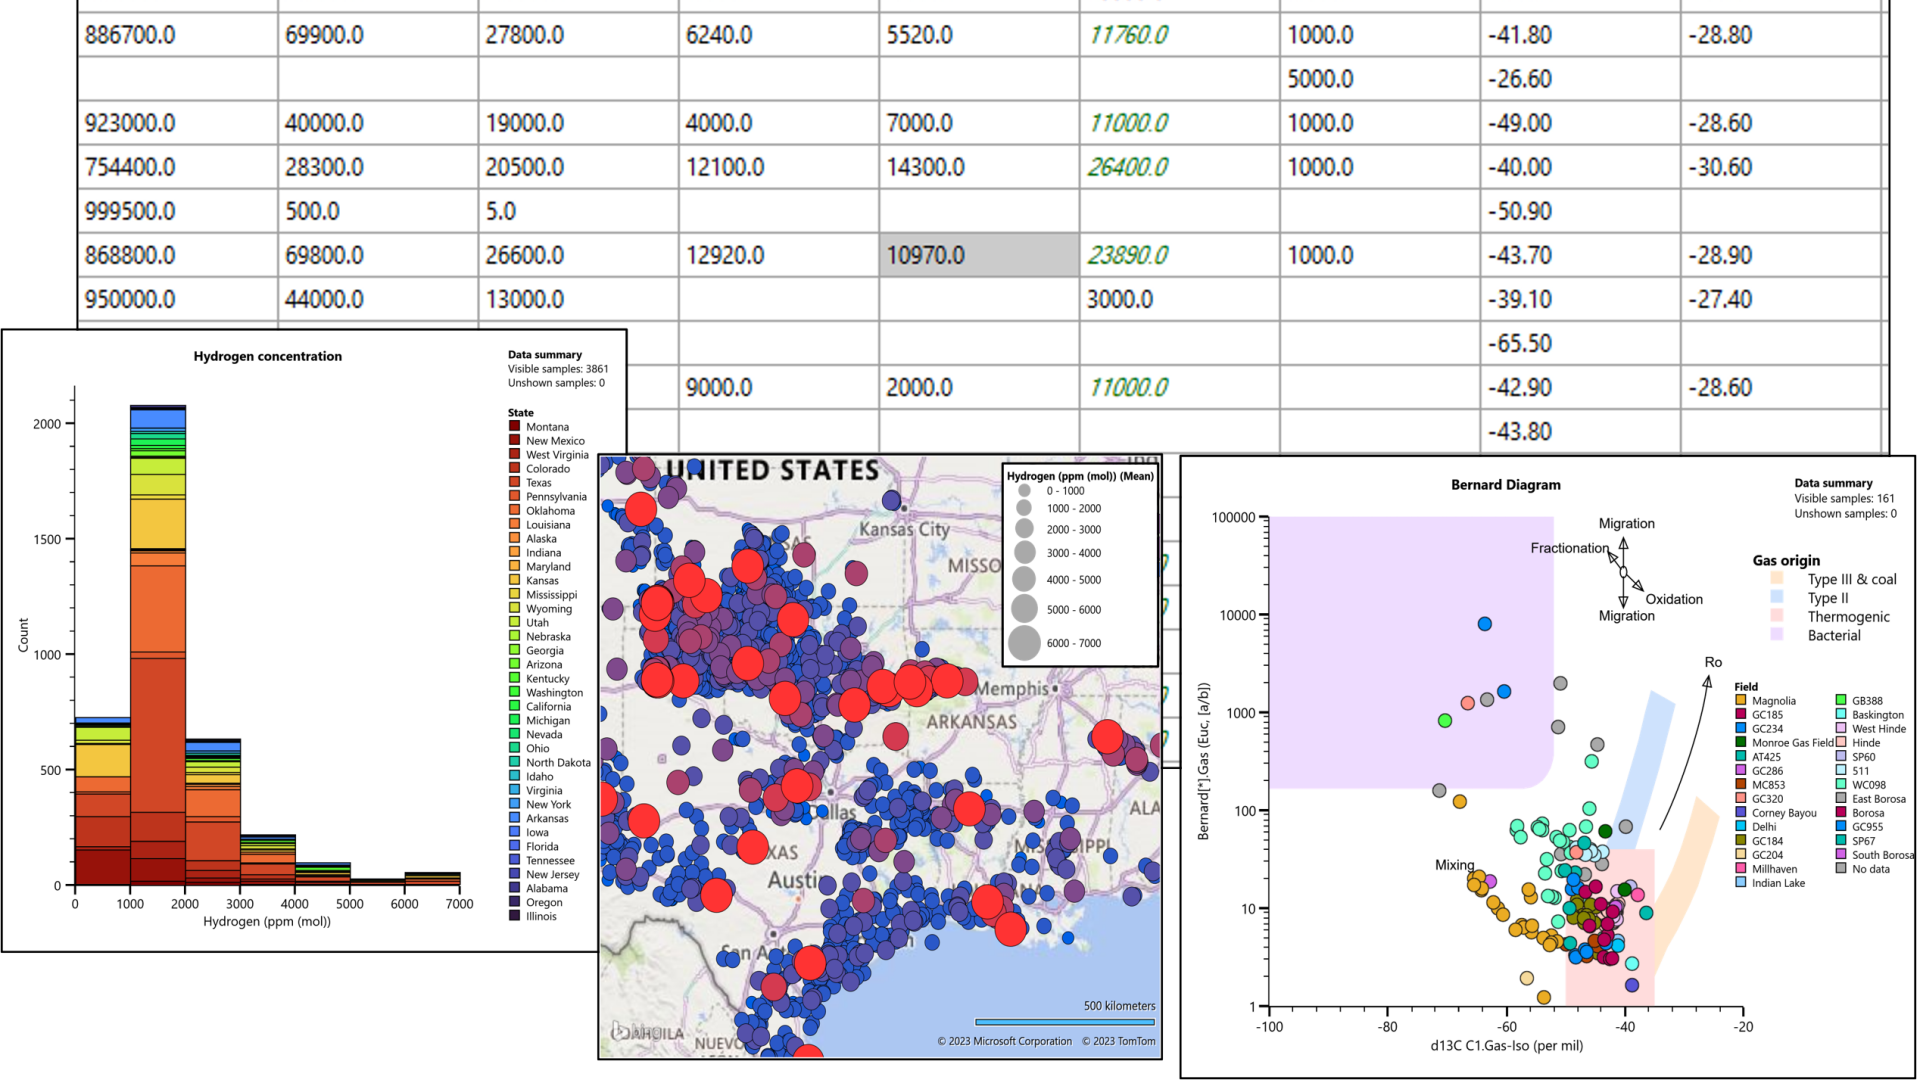1920x1080 pixels.
Task: Click the Indian Lake field swatch
Action: pos(1741,883)
